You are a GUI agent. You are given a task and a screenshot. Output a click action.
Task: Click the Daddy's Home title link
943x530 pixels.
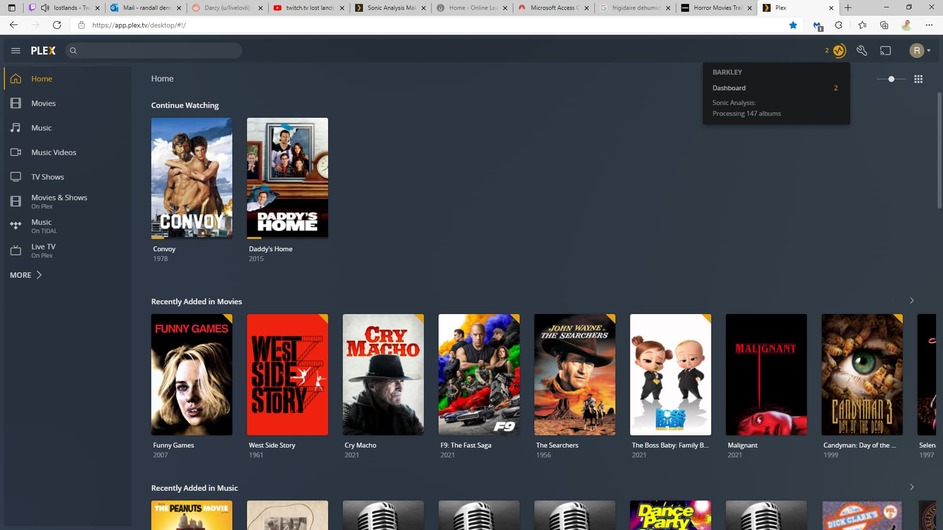271,248
